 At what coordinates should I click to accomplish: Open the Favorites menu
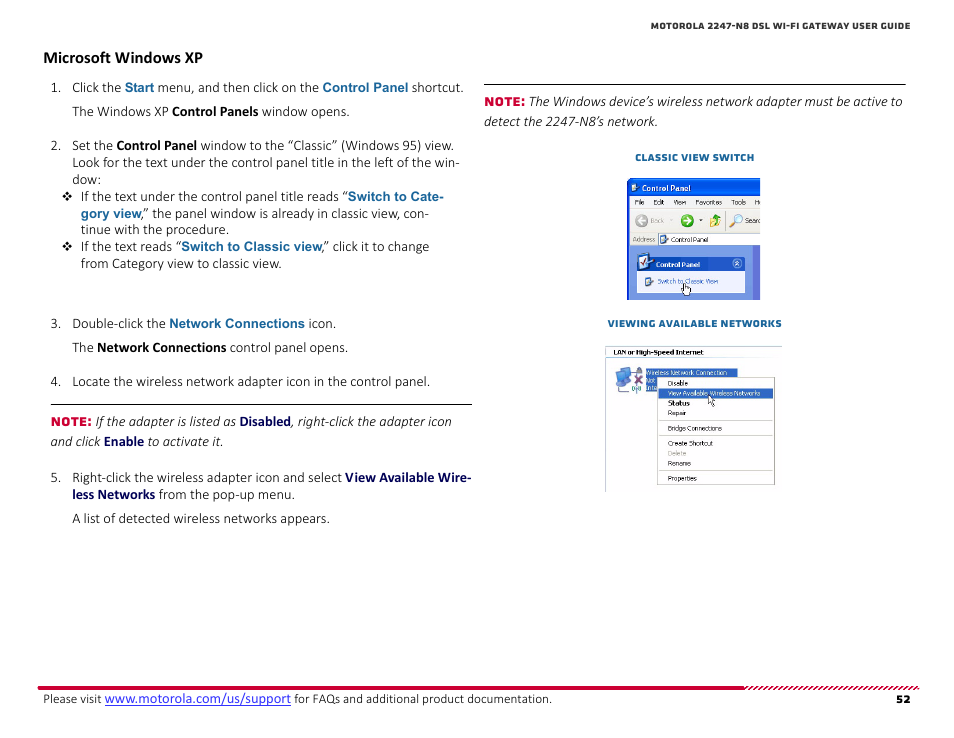tap(709, 202)
